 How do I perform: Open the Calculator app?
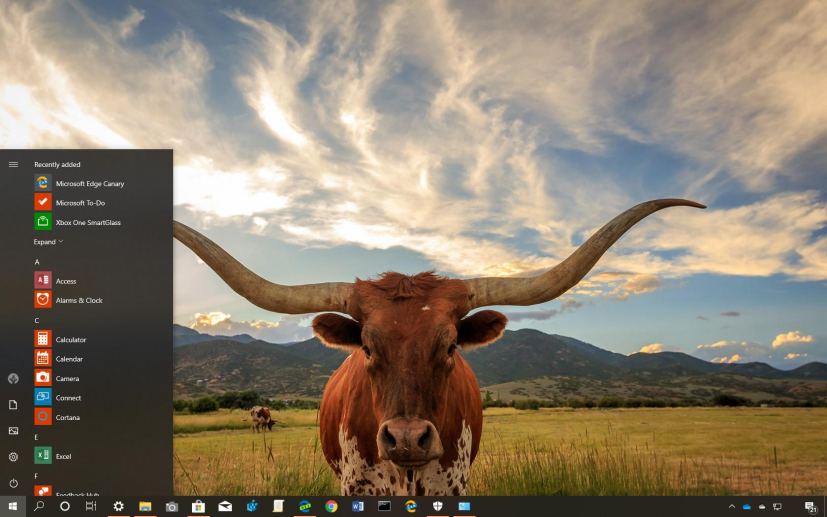click(x=70, y=340)
